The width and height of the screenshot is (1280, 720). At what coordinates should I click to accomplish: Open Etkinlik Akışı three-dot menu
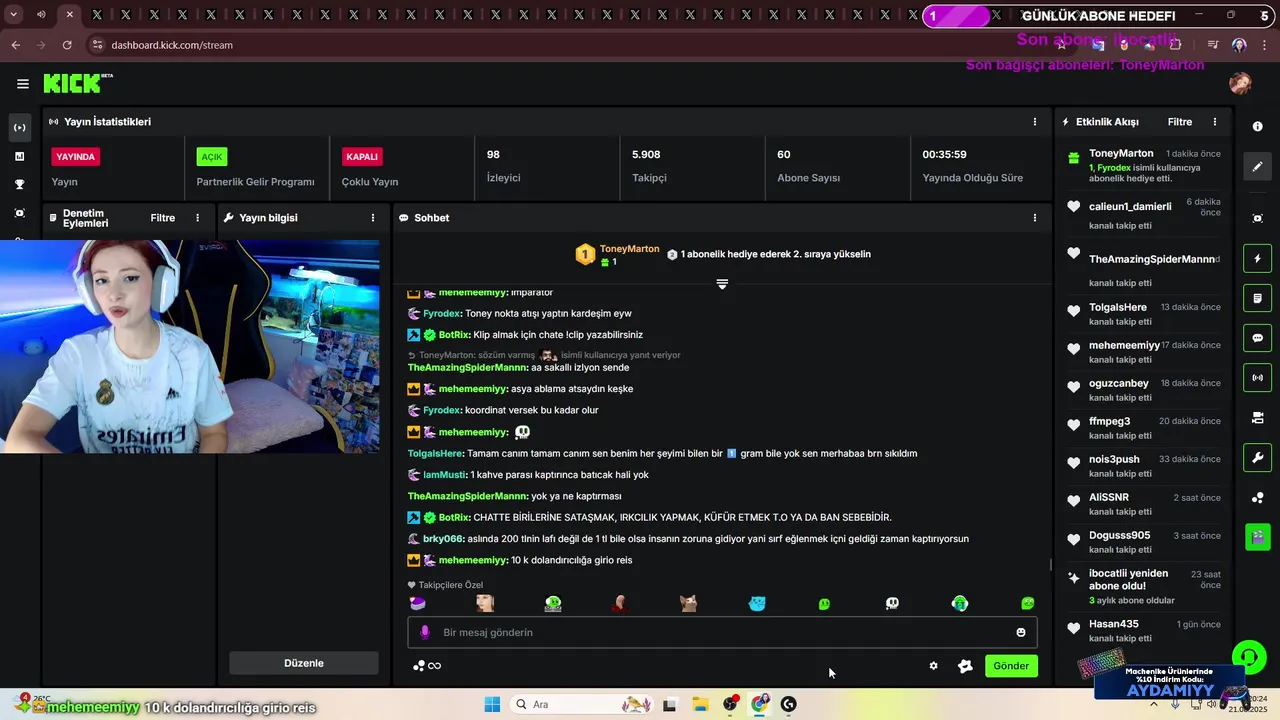click(x=1215, y=122)
